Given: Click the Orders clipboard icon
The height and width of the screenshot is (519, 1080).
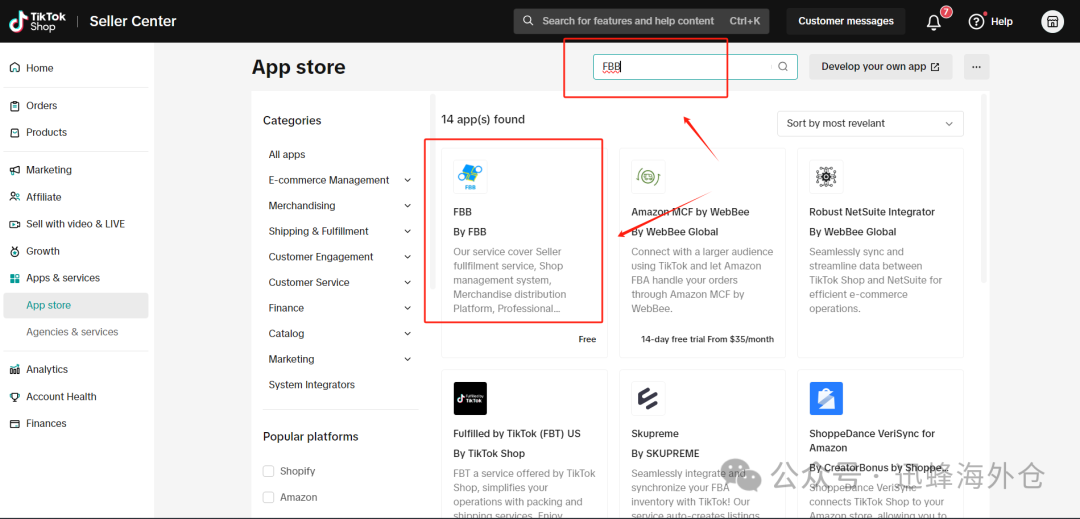Looking at the screenshot, I should 14,105.
